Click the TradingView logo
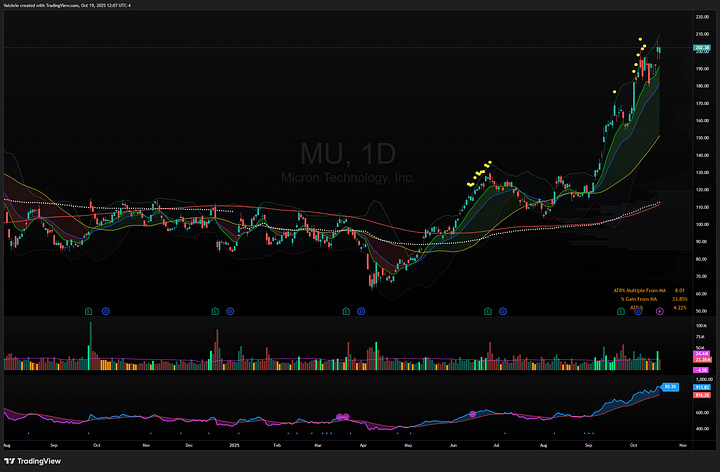This screenshot has width=720, height=472. point(32,461)
